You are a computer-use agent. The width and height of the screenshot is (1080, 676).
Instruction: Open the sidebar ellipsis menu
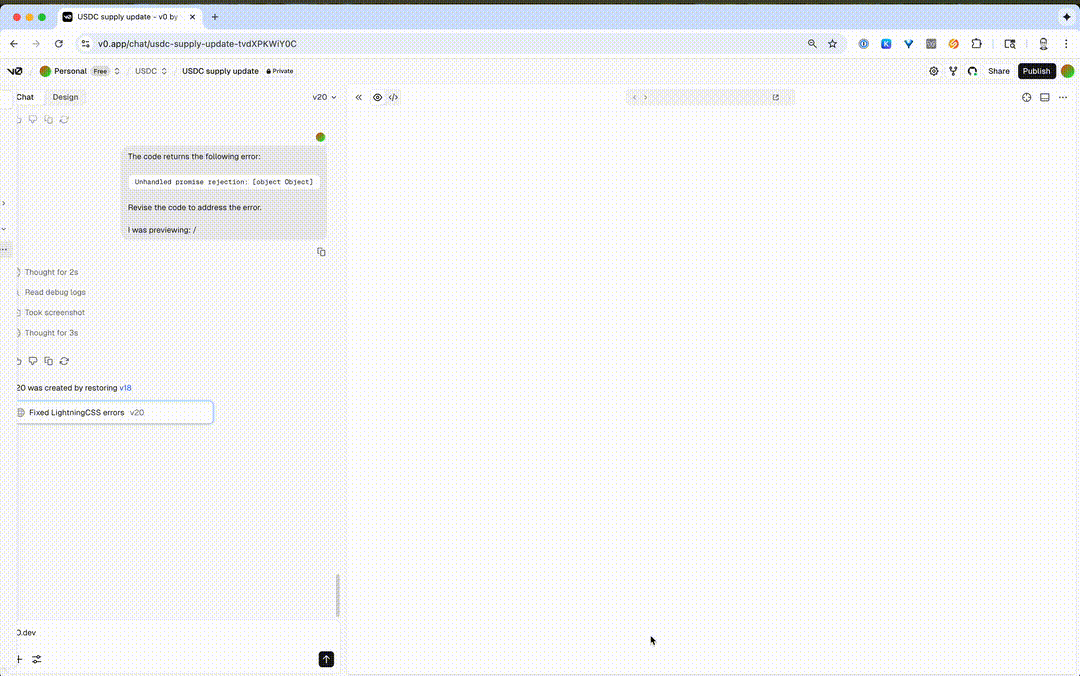4,249
